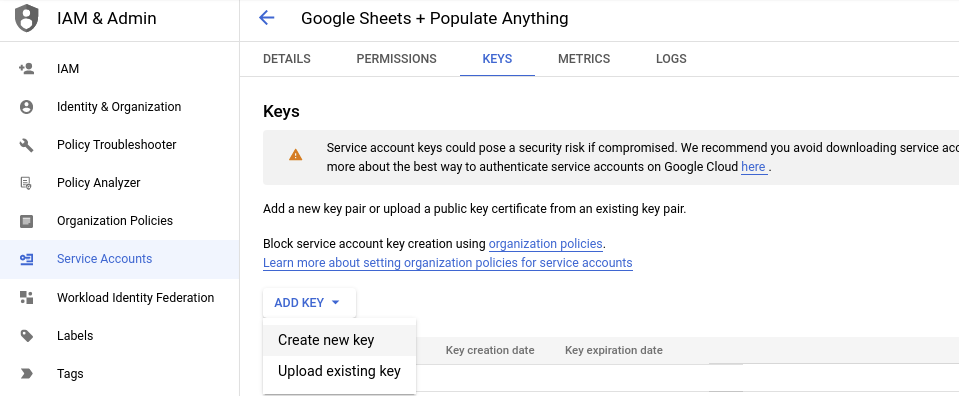Go to the METRICS tab
959x396 pixels.
coord(584,59)
